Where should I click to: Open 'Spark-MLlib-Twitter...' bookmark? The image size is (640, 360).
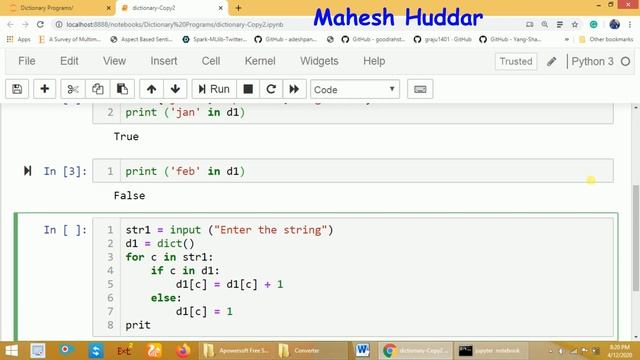point(215,39)
